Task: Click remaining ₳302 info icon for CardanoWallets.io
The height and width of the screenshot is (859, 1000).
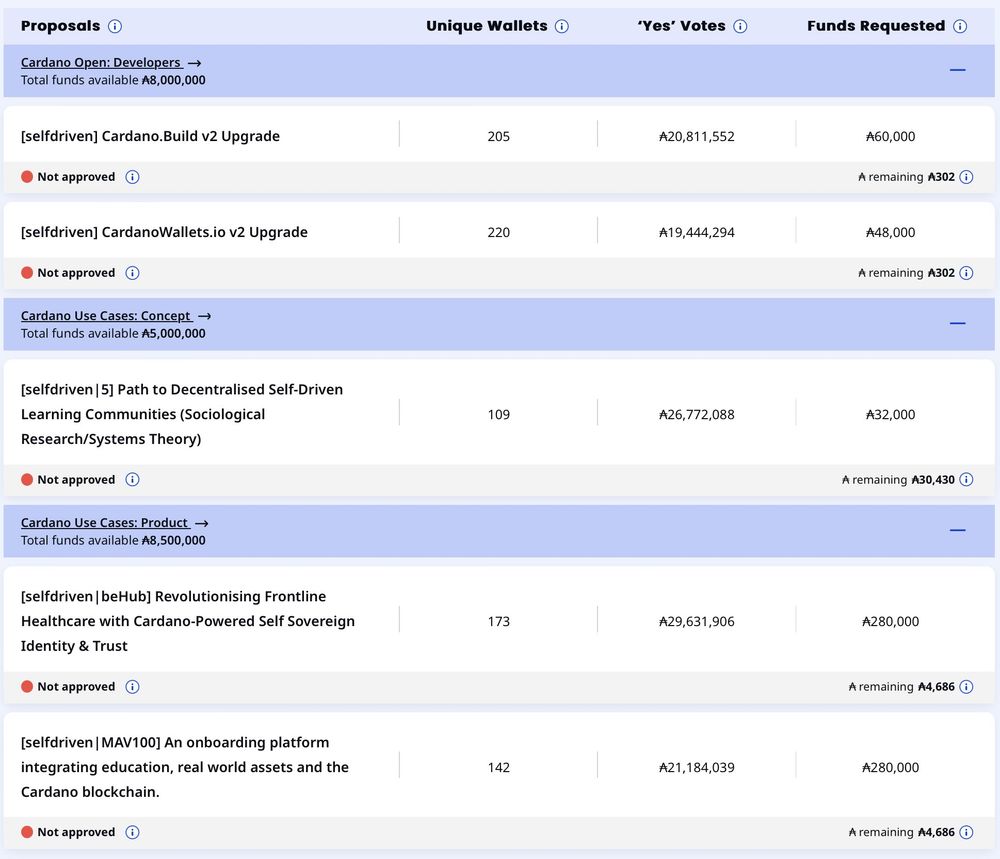Action: point(966,273)
